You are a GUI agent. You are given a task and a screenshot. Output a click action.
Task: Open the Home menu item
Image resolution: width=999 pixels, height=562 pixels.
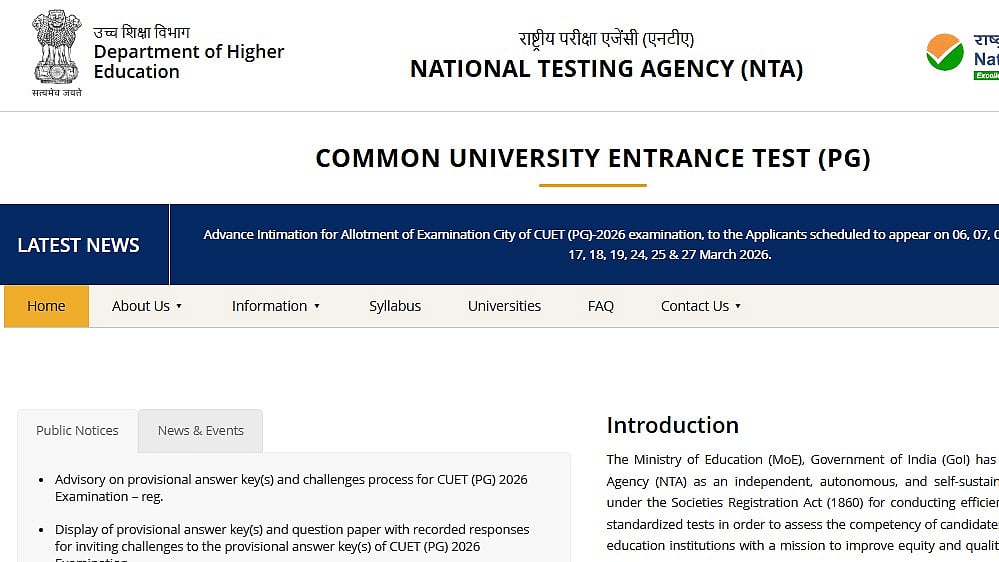coord(46,306)
